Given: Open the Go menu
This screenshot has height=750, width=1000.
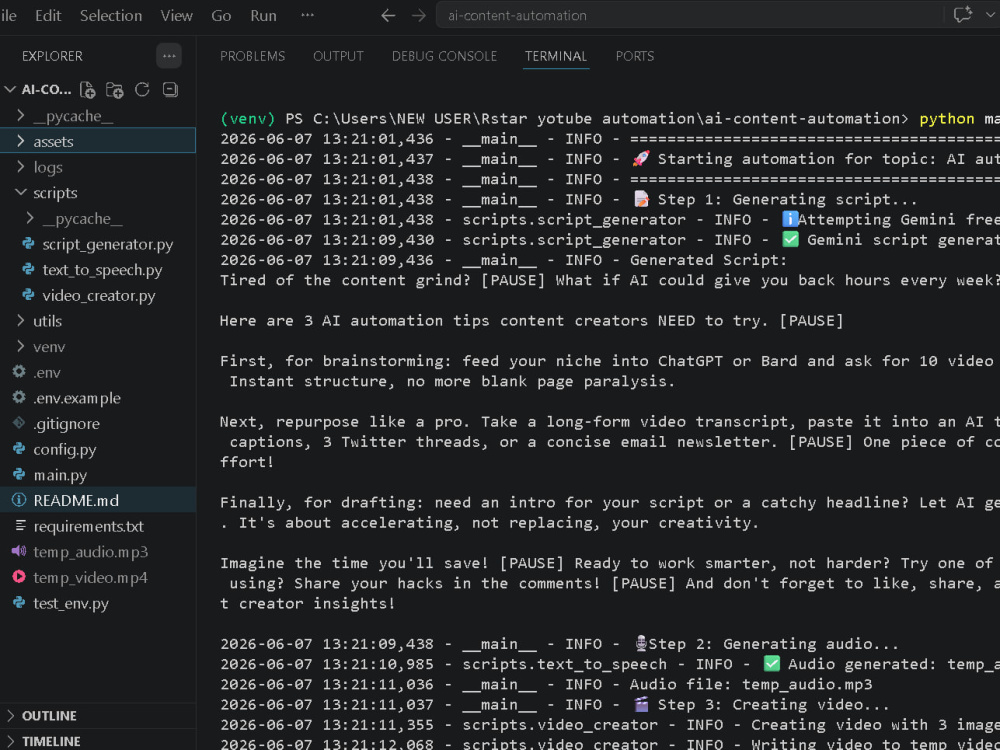Looking at the screenshot, I should [x=221, y=16].
